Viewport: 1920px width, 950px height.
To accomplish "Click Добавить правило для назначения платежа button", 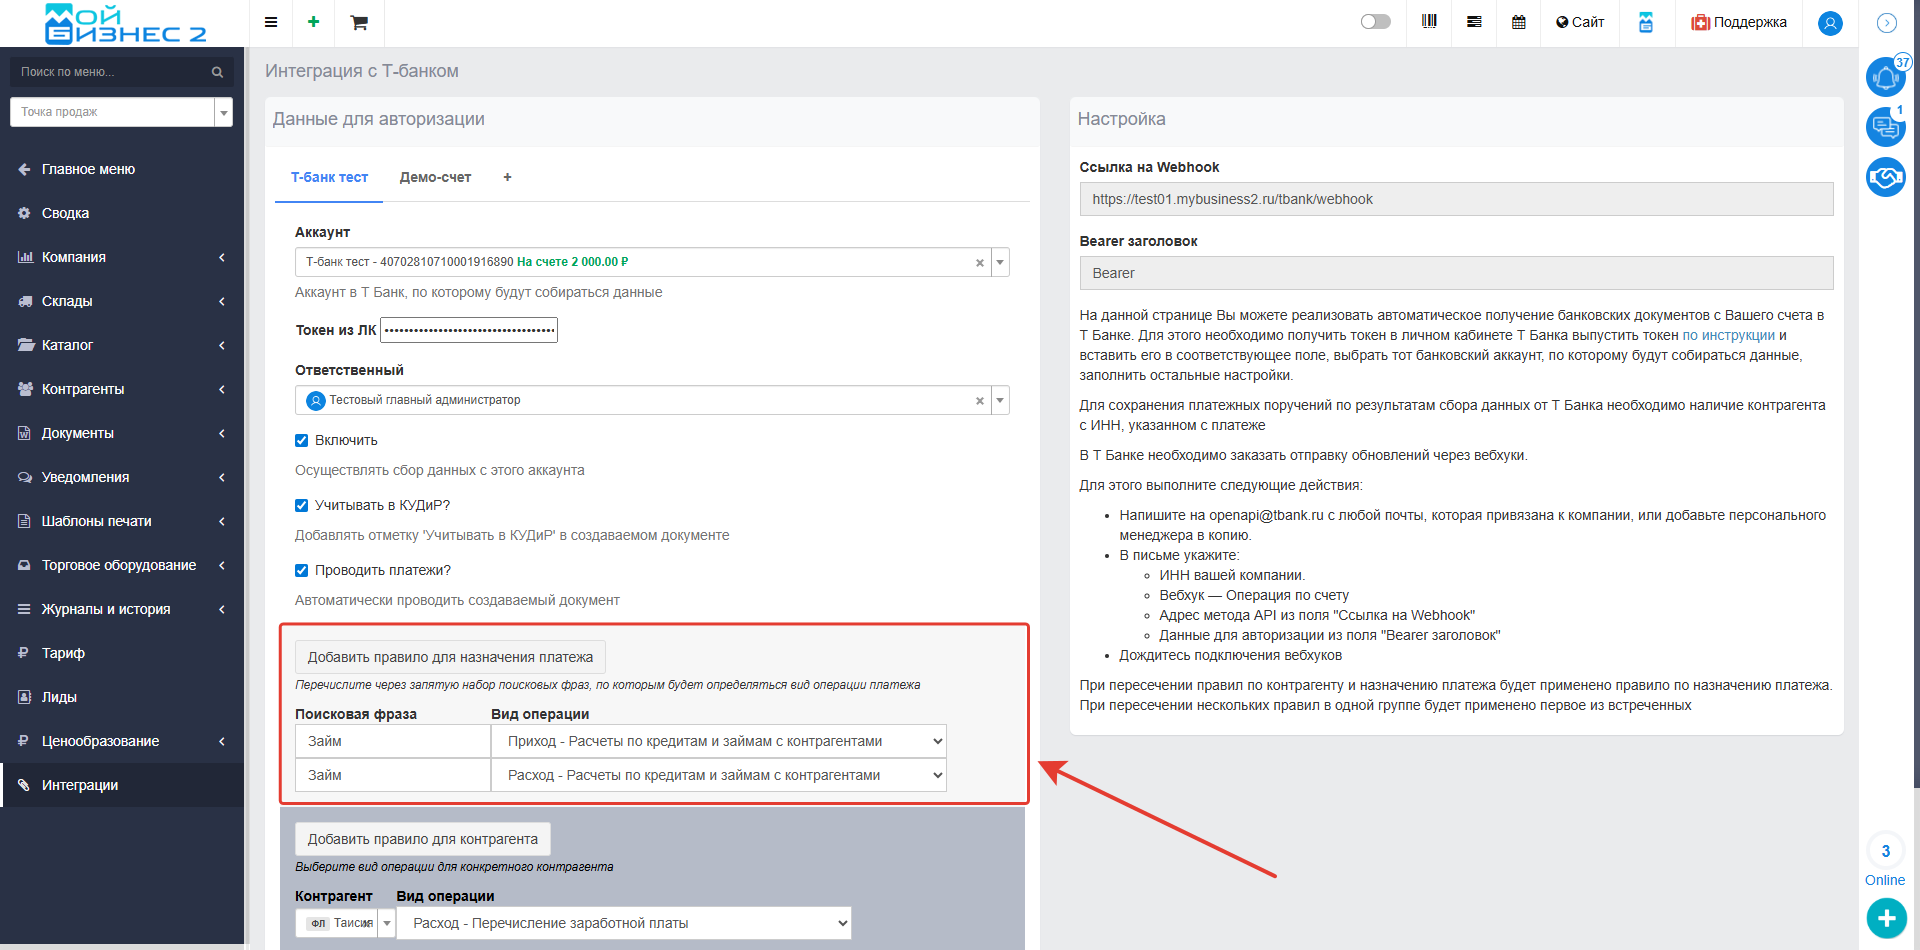I will (450, 657).
